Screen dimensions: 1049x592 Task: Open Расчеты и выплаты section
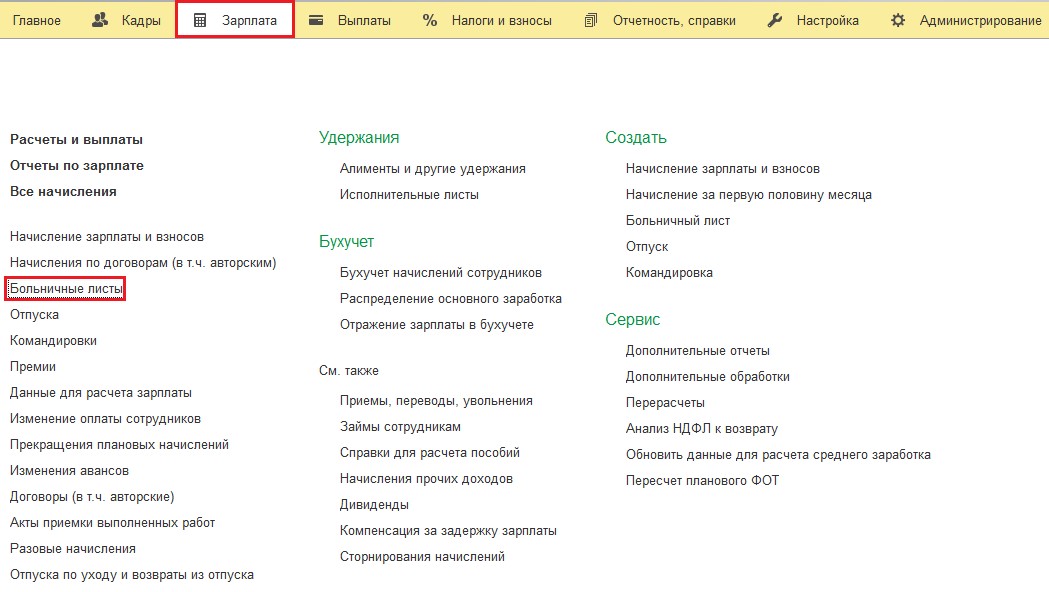(x=76, y=140)
